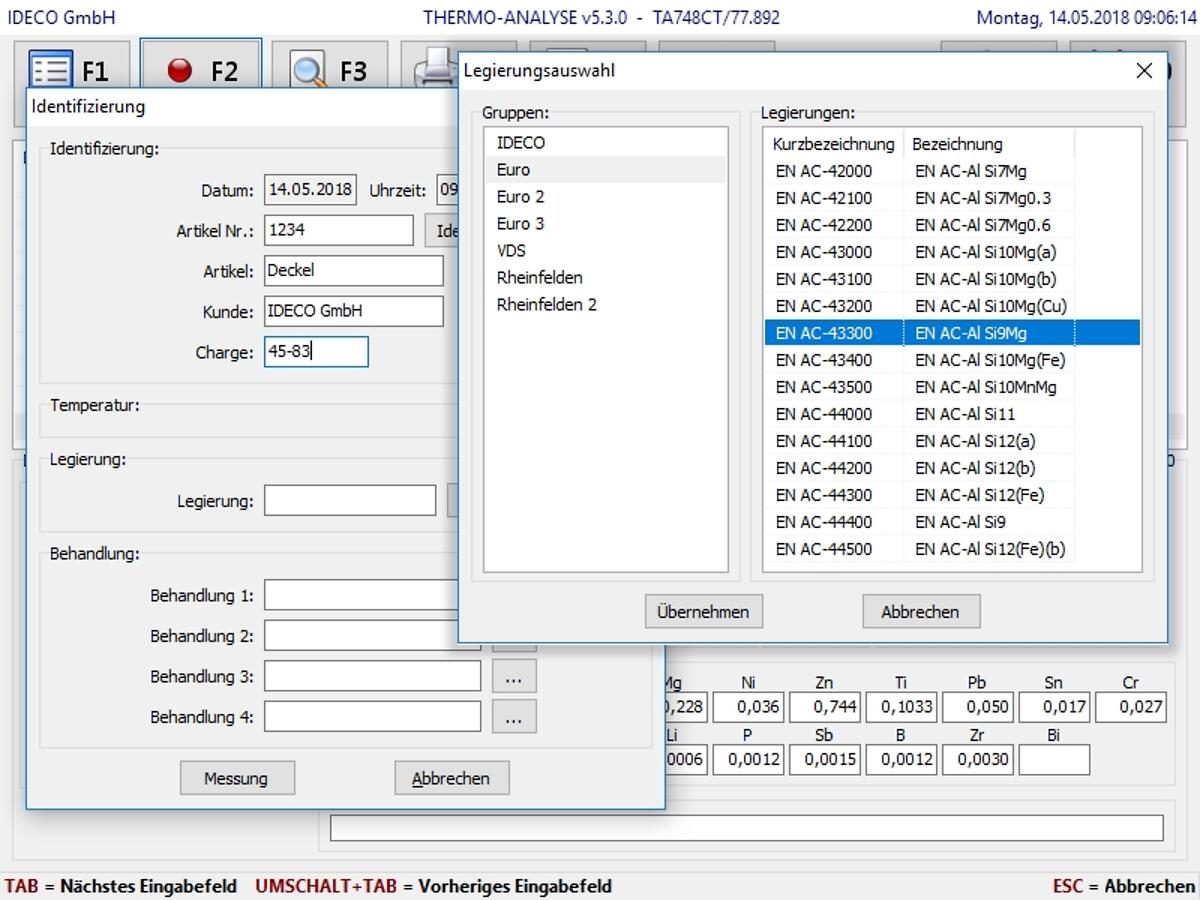Select EN AC-Al Si12(Fe)(b) alloy row
The image size is (1200, 900).
(989, 549)
